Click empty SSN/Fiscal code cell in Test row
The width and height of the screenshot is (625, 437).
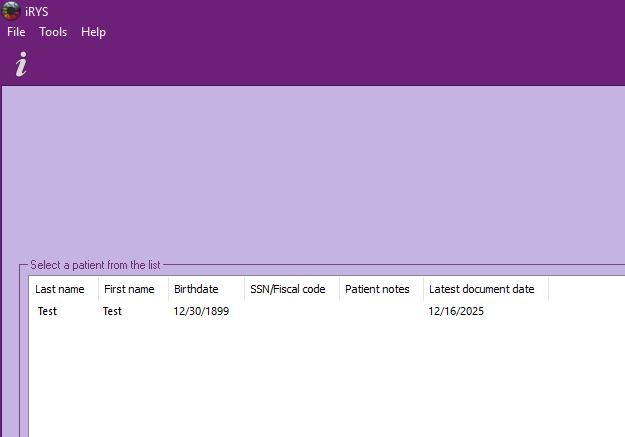click(x=291, y=311)
